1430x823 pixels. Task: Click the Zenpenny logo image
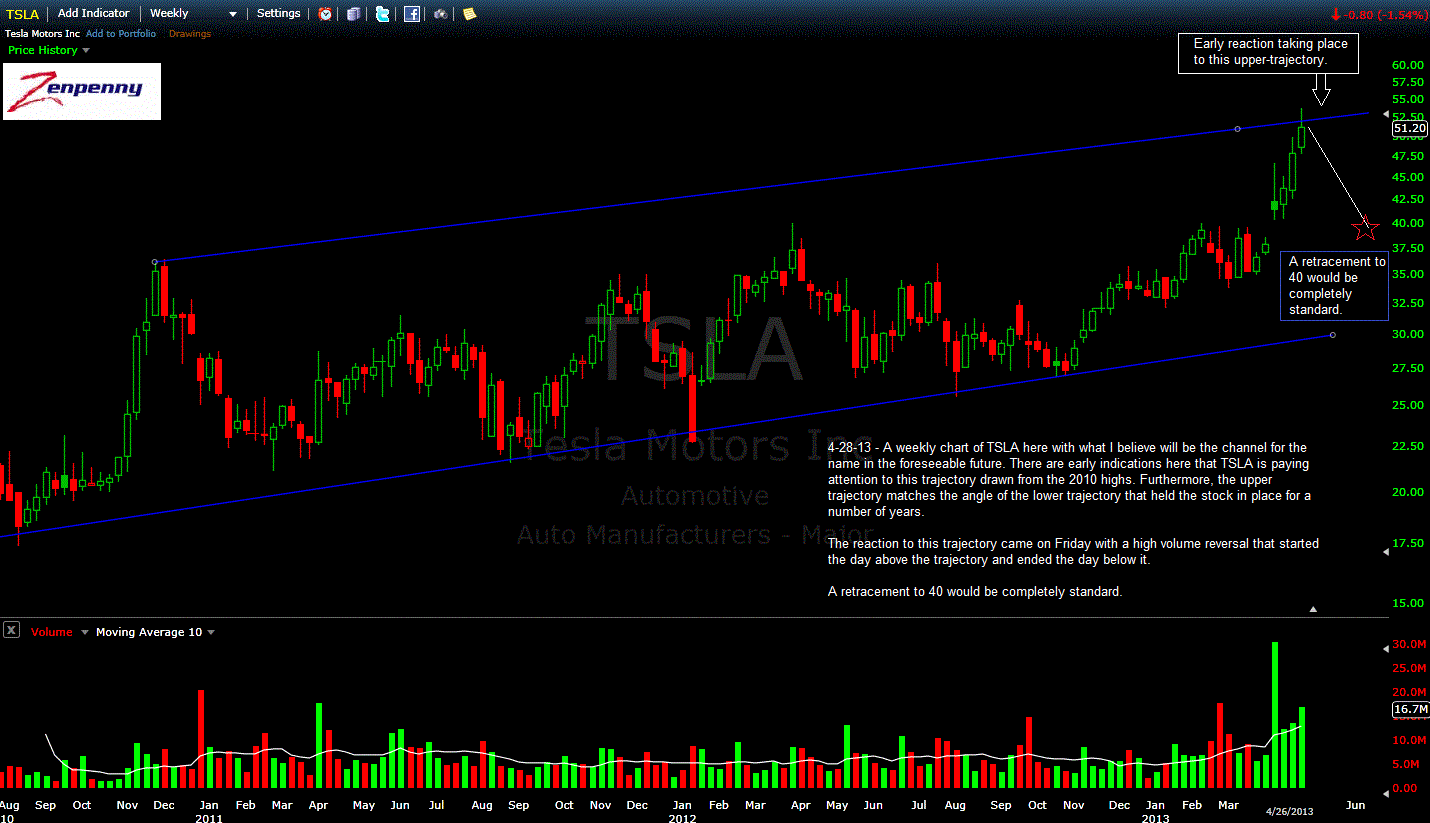82,91
